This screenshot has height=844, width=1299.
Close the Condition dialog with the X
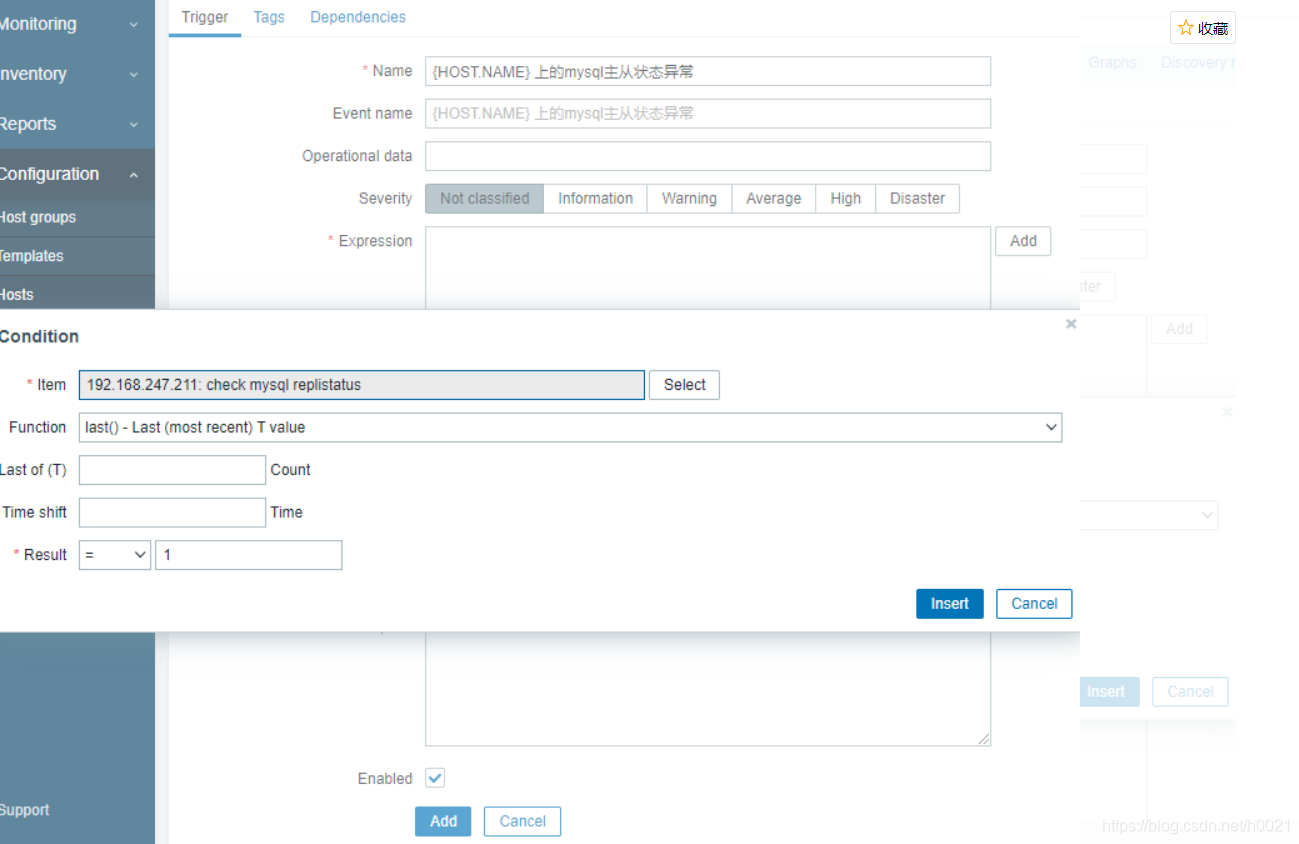point(1071,324)
